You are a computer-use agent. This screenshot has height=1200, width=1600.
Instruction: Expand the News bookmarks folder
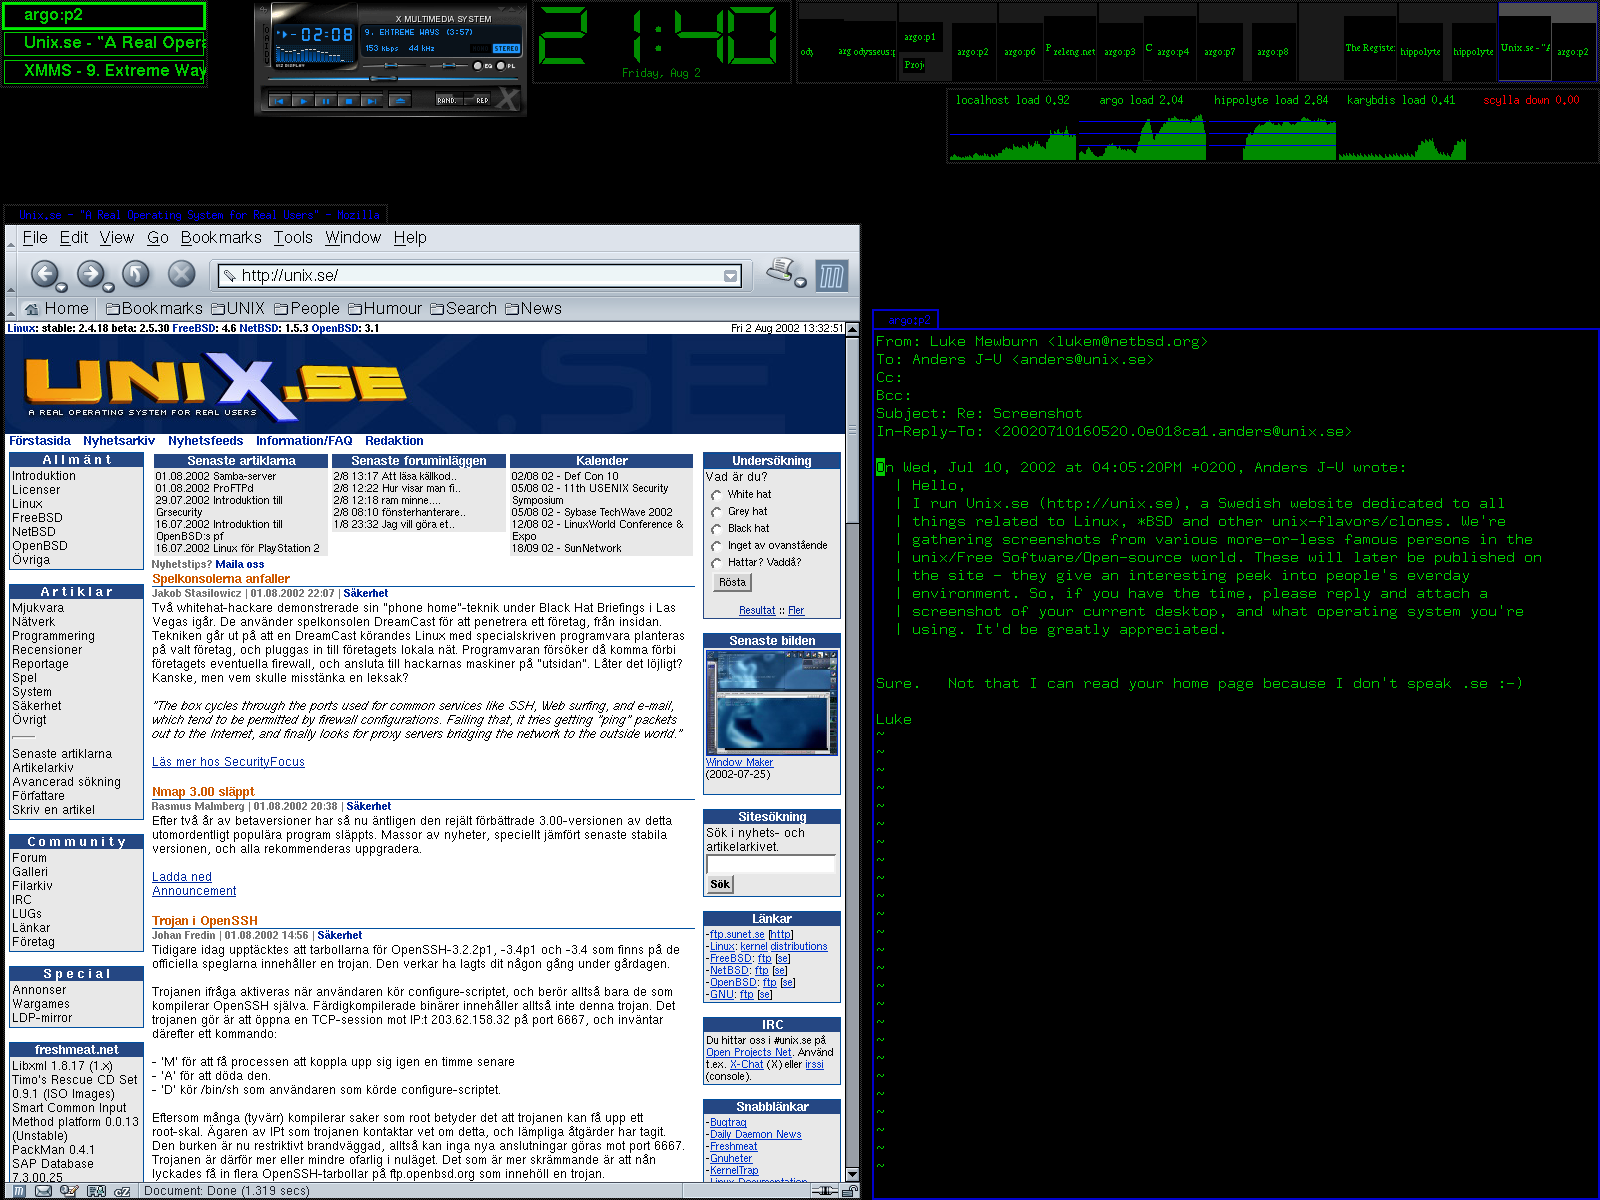coord(533,309)
